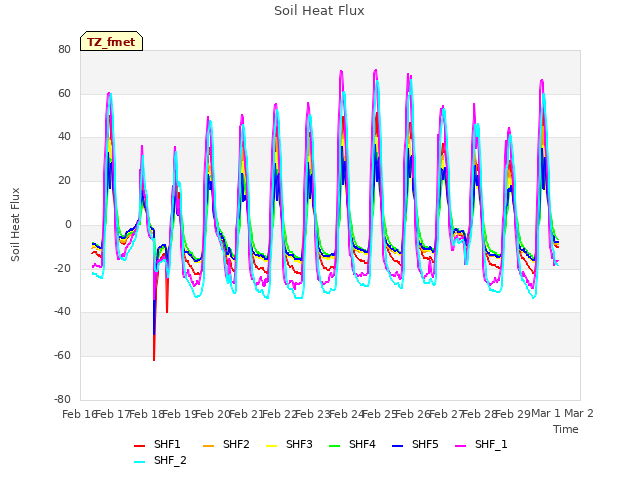Toggle the SHF5 legend entry
Screen dimensions: 640x480
pos(415,444)
